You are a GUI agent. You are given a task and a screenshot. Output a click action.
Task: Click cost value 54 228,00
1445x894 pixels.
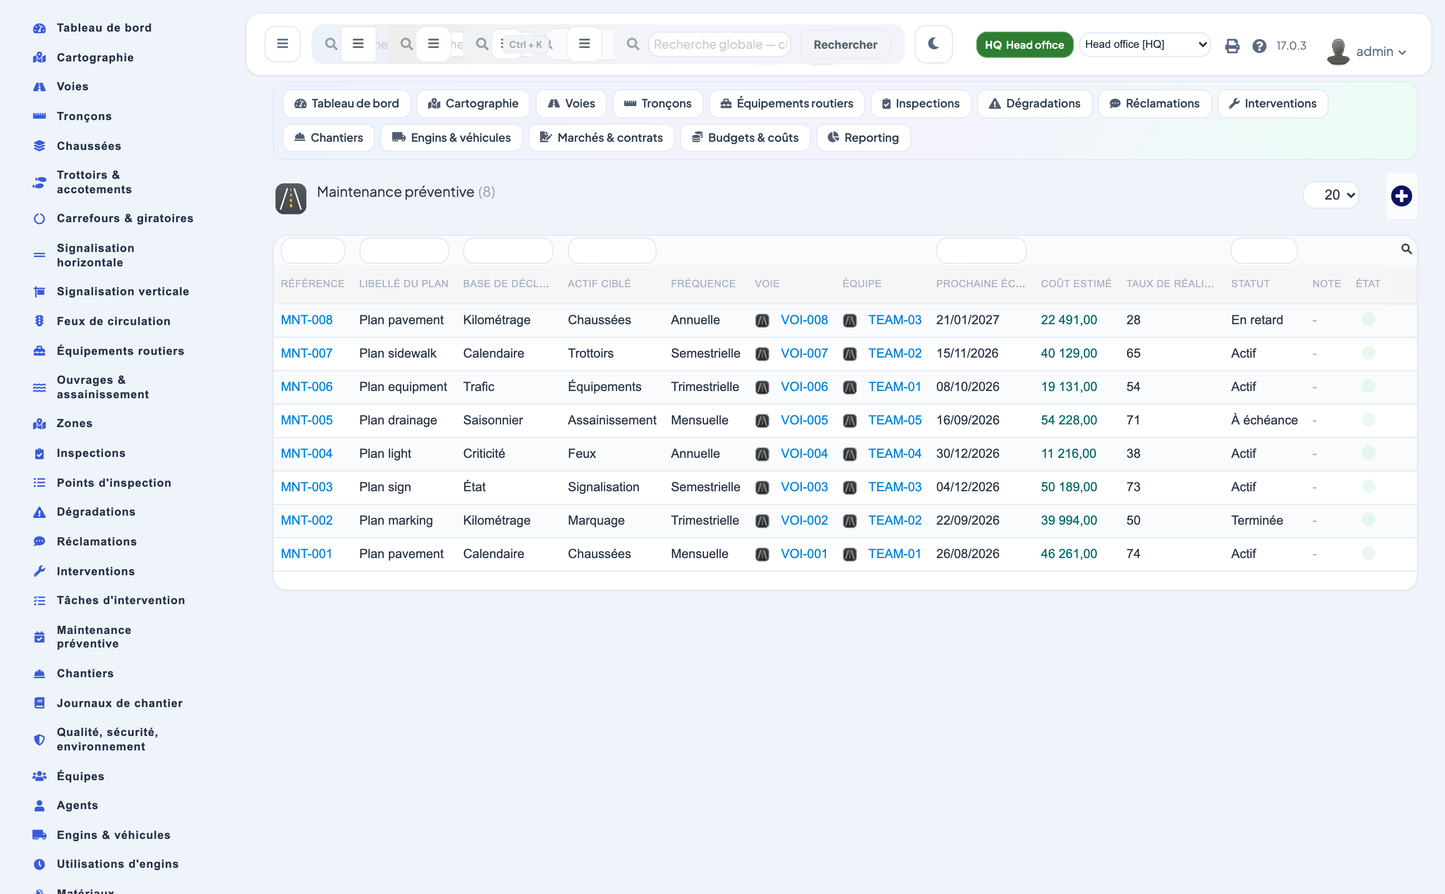point(1069,420)
